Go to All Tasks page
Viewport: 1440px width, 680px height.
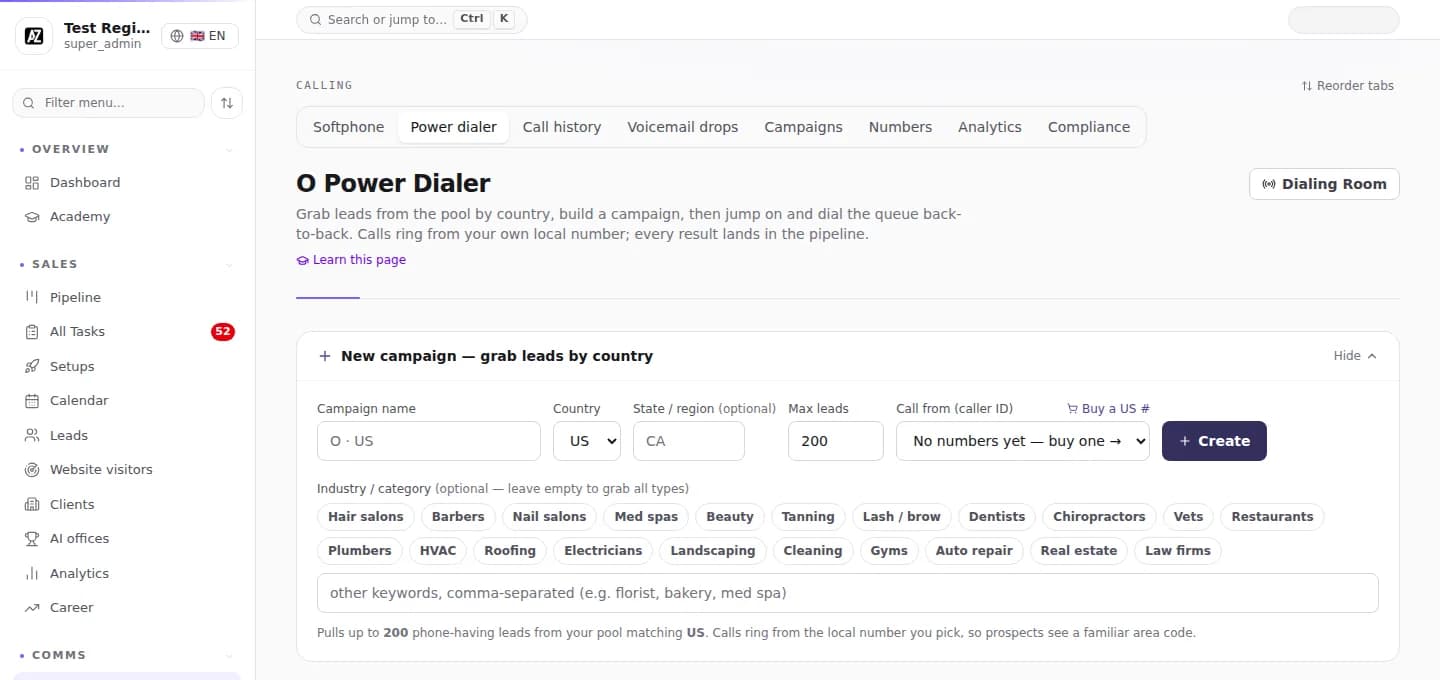point(127,332)
